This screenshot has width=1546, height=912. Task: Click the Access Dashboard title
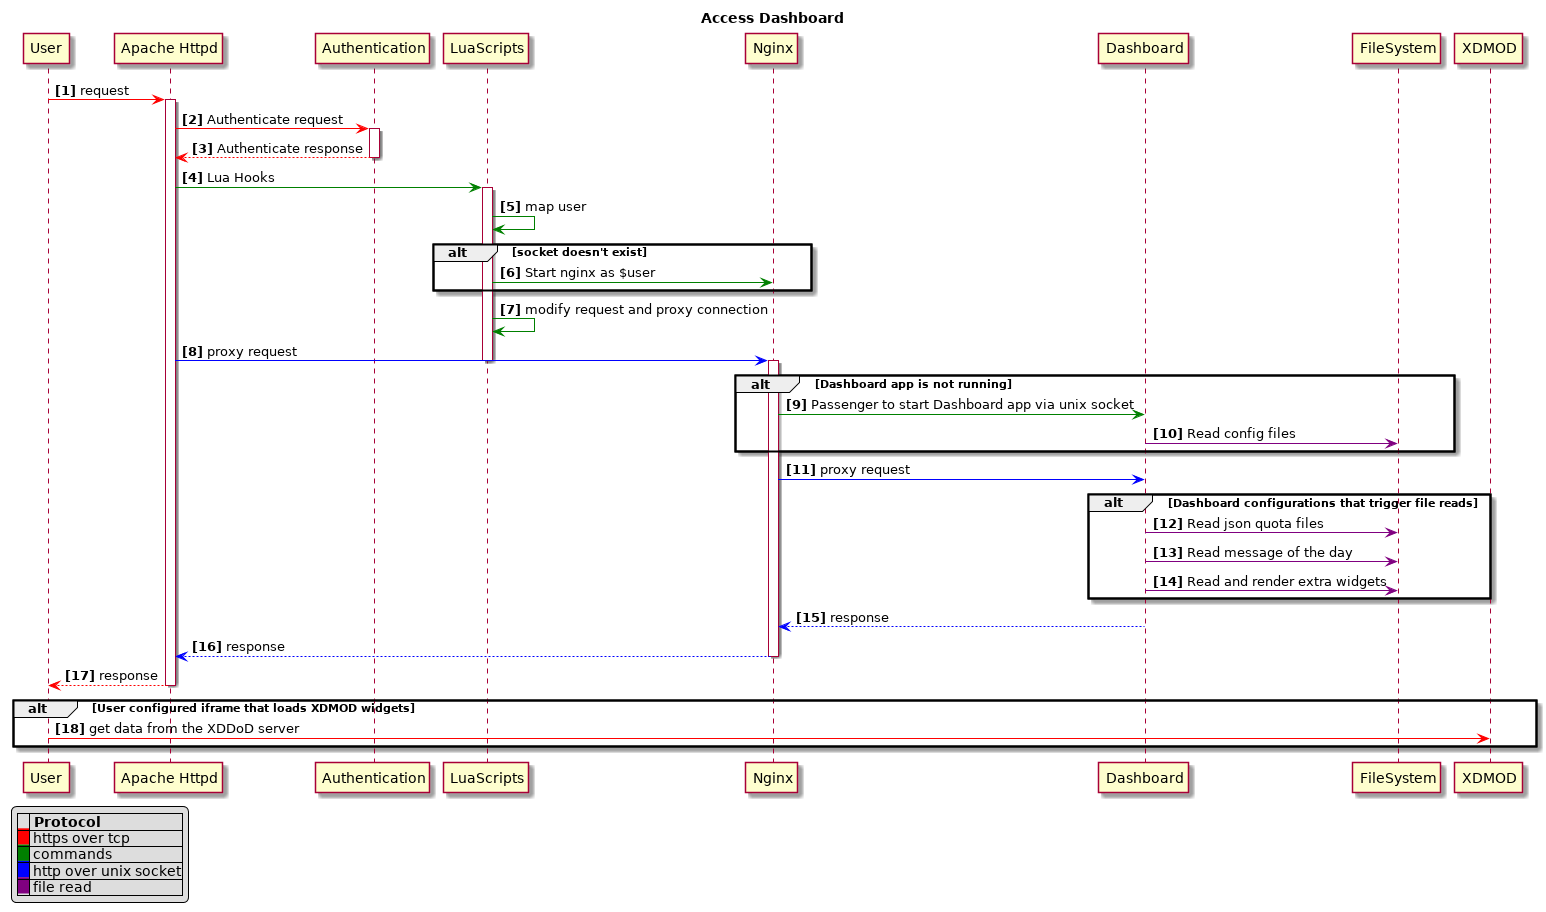click(773, 17)
